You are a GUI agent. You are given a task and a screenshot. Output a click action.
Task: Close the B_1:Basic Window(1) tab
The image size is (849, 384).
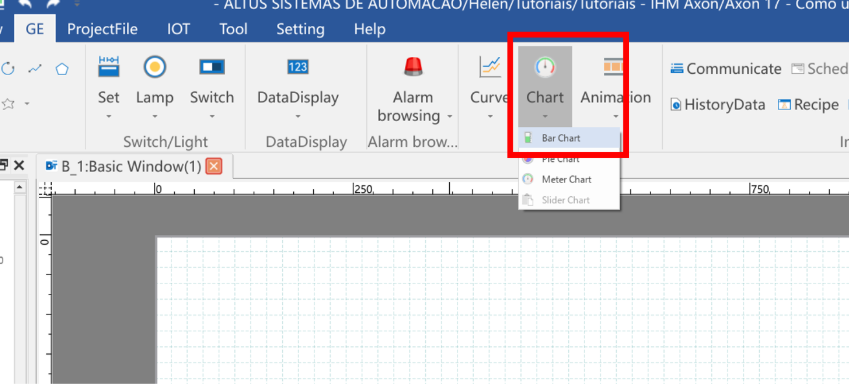pos(214,166)
